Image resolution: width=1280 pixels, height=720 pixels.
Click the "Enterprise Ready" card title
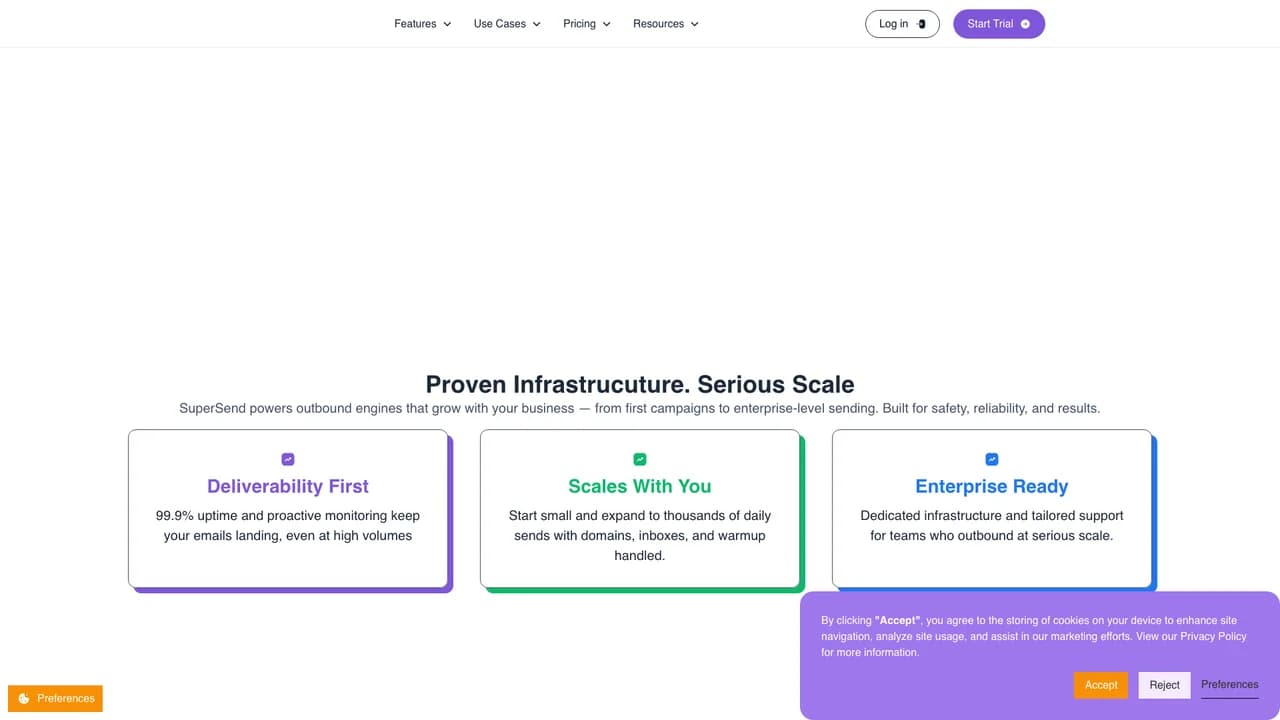pos(992,486)
